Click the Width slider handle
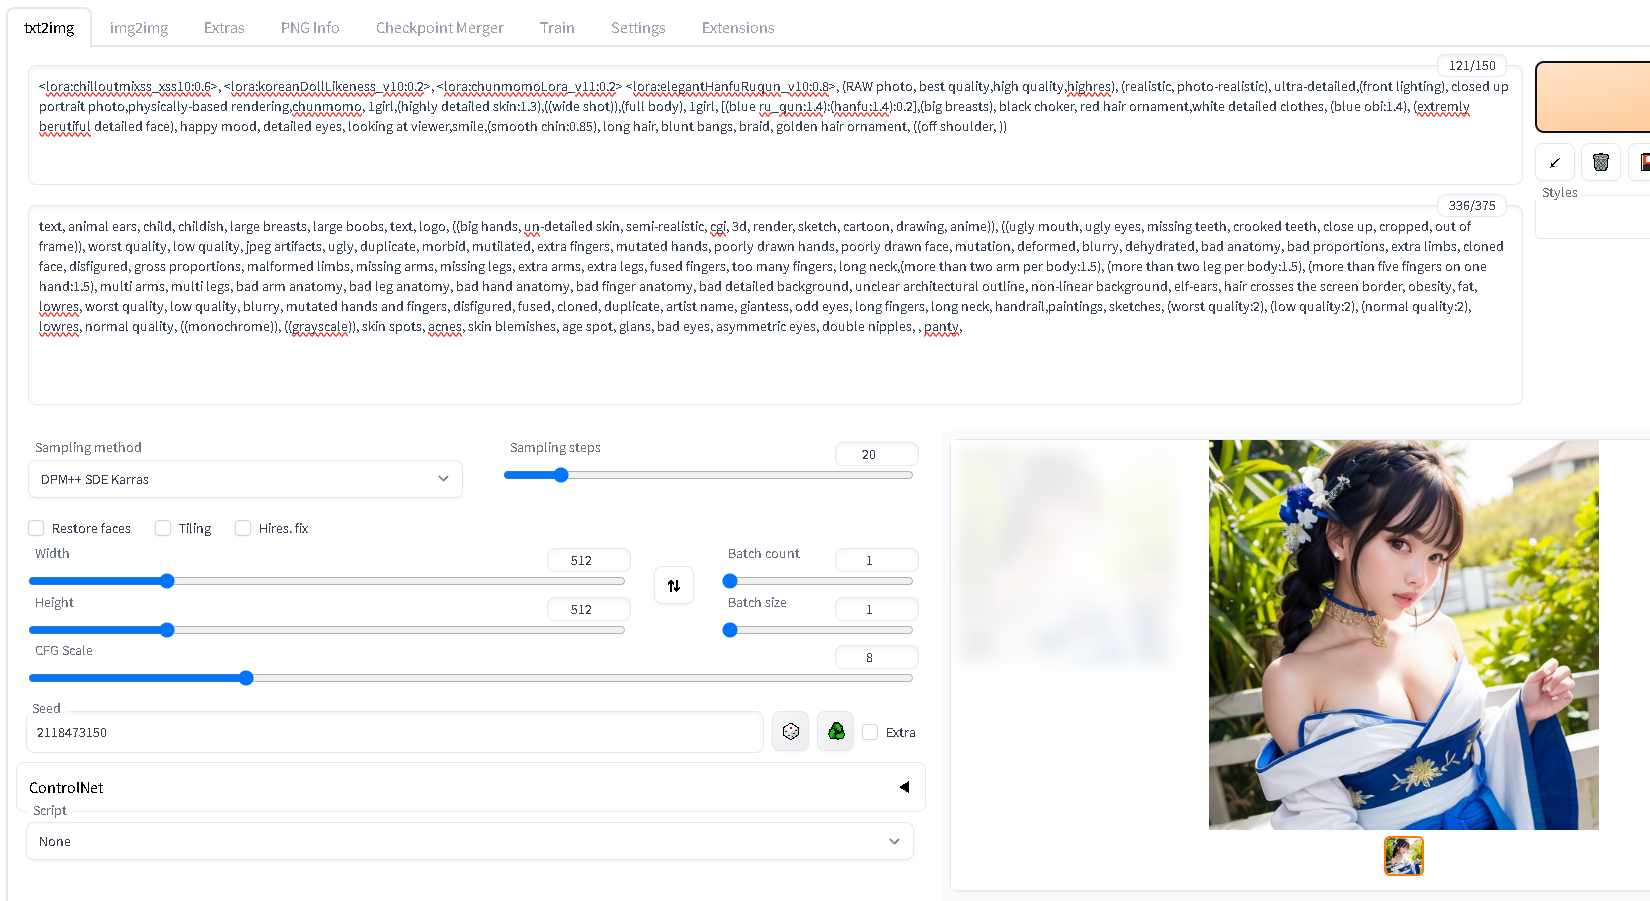This screenshot has height=901, width=1650. tap(167, 581)
